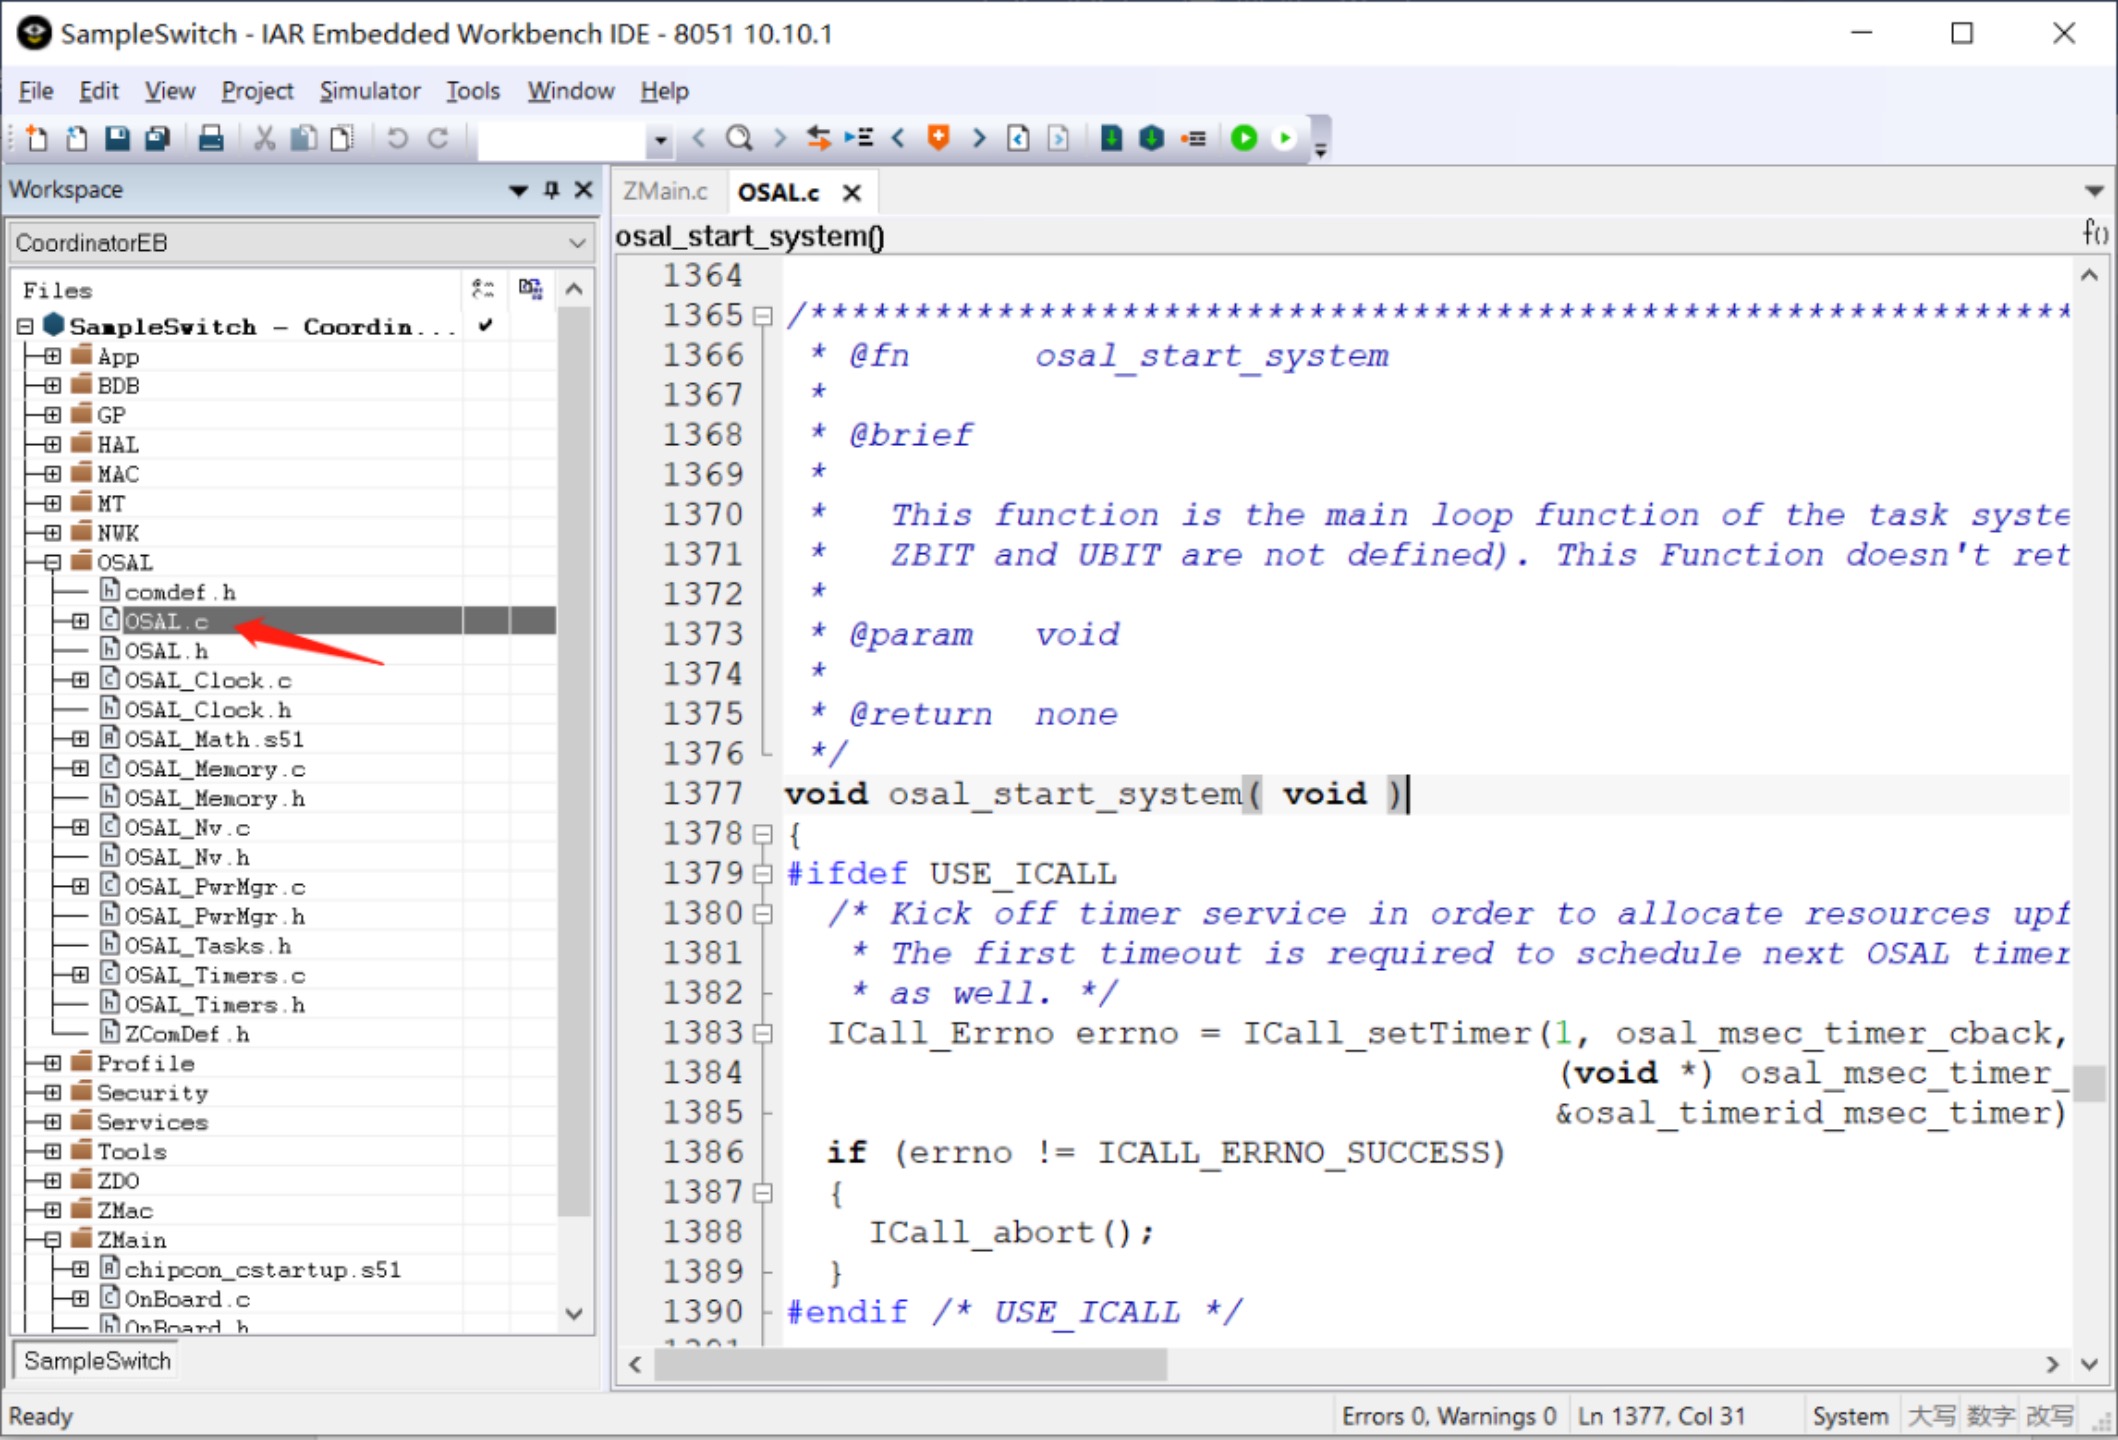Click the horizontal scrollbar thumb of the editor
The height and width of the screenshot is (1440, 2118).
point(910,1364)
